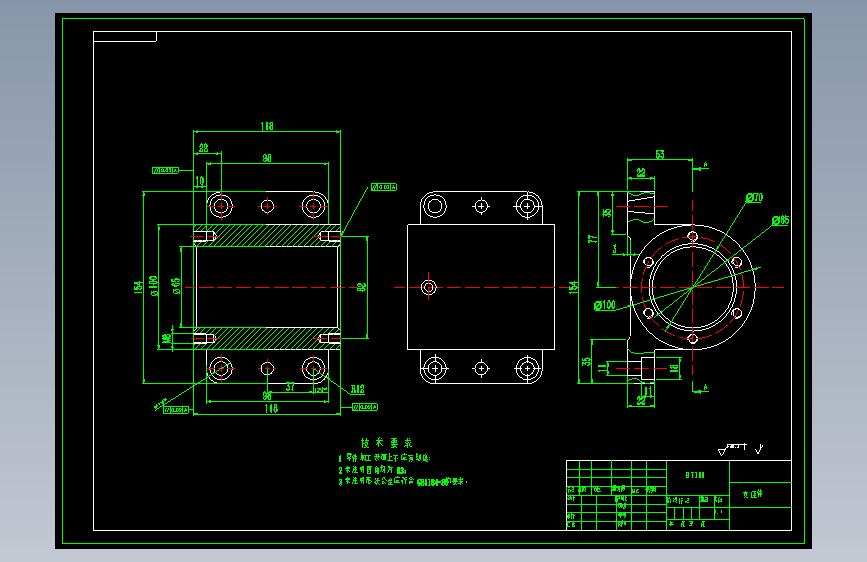The width and height of the screenshot is (867, 562).
Task: Click the Ø100 leader label in the right view
Action: click(605, 305)
